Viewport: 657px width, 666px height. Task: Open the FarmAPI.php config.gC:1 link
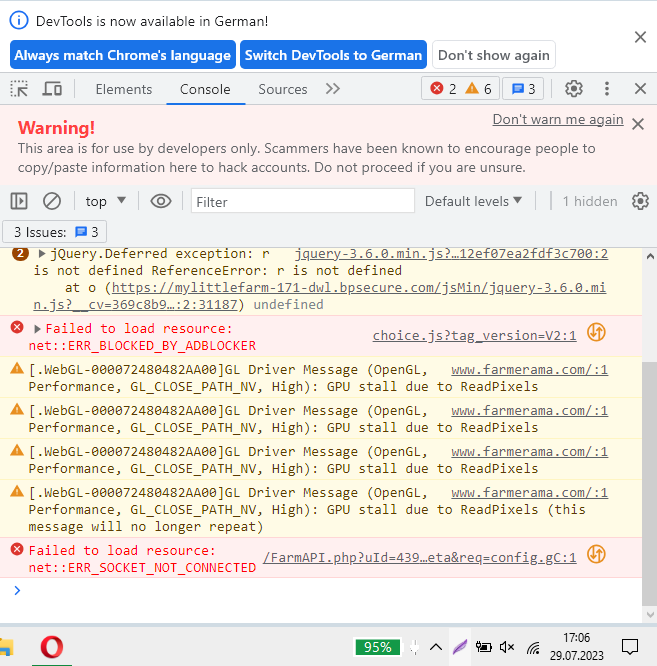click(420, 557)
